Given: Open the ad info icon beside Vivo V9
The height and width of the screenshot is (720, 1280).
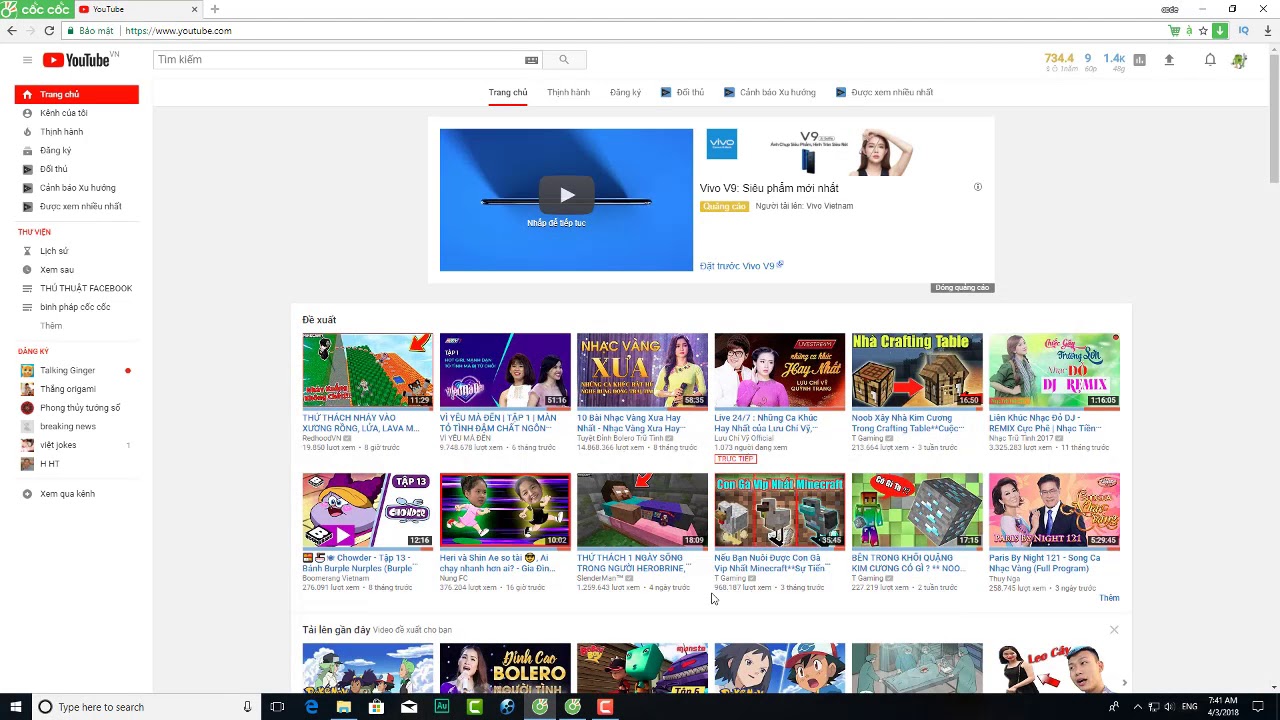Looking at the screenshot, I should pos(978,187).
